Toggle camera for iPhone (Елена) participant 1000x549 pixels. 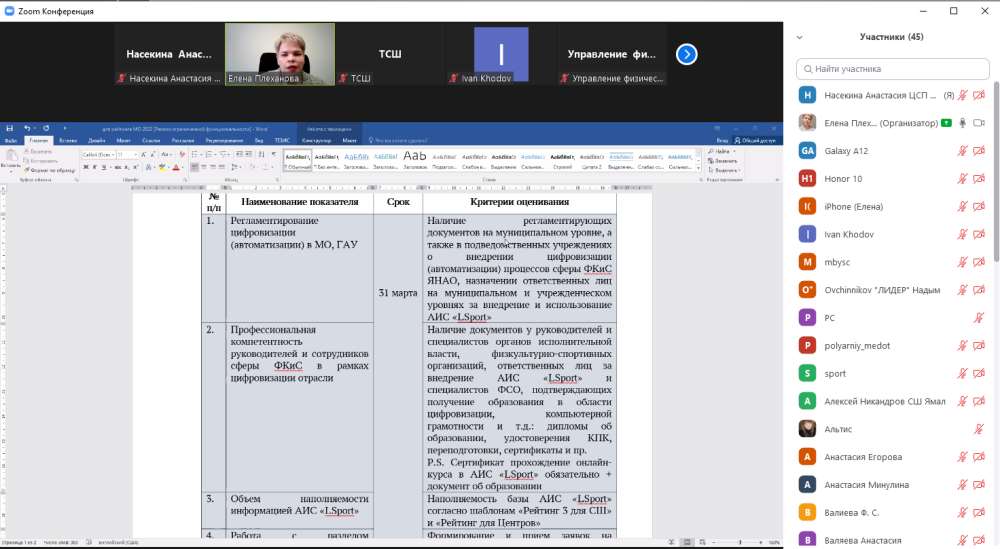click(x=979, y=207)
